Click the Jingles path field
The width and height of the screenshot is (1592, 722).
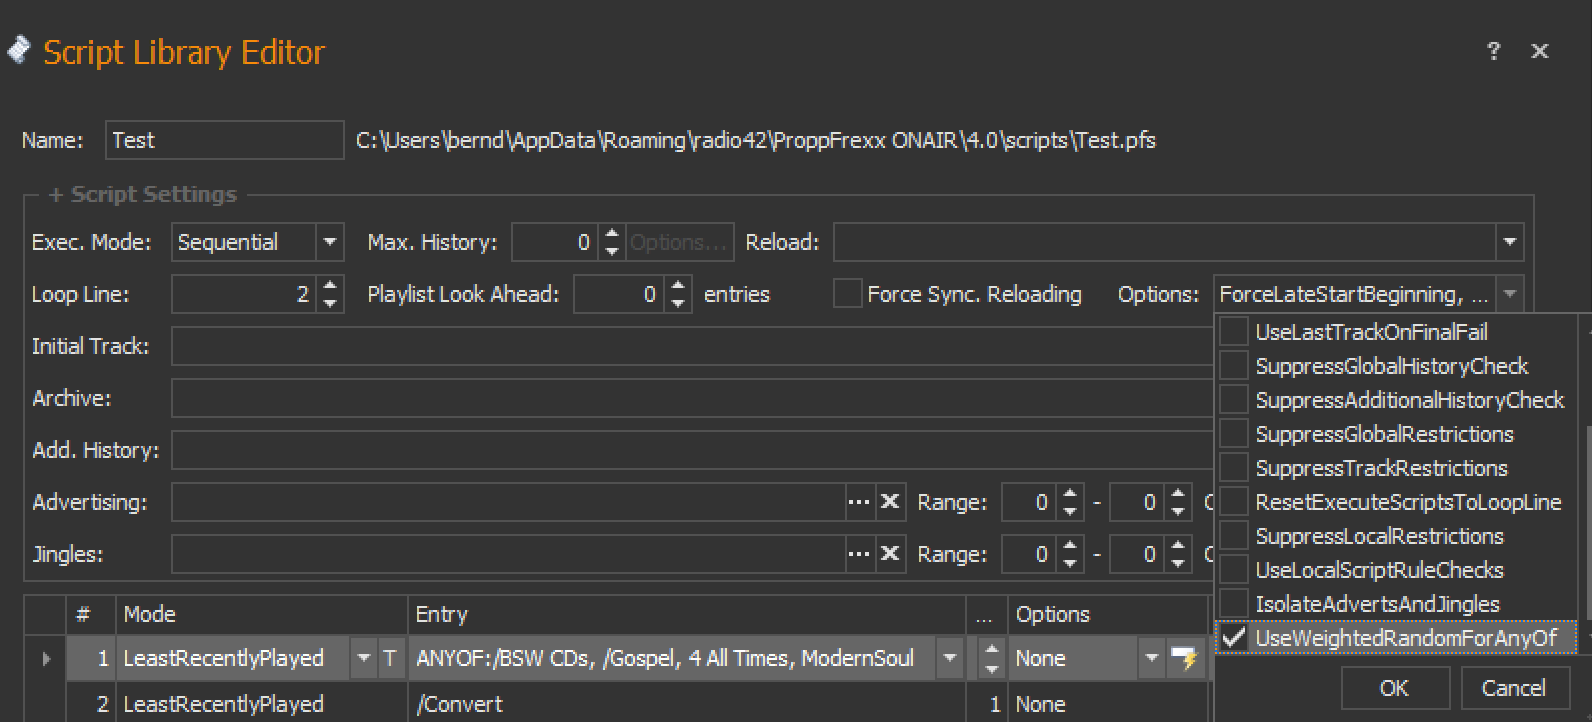point(509,554)
